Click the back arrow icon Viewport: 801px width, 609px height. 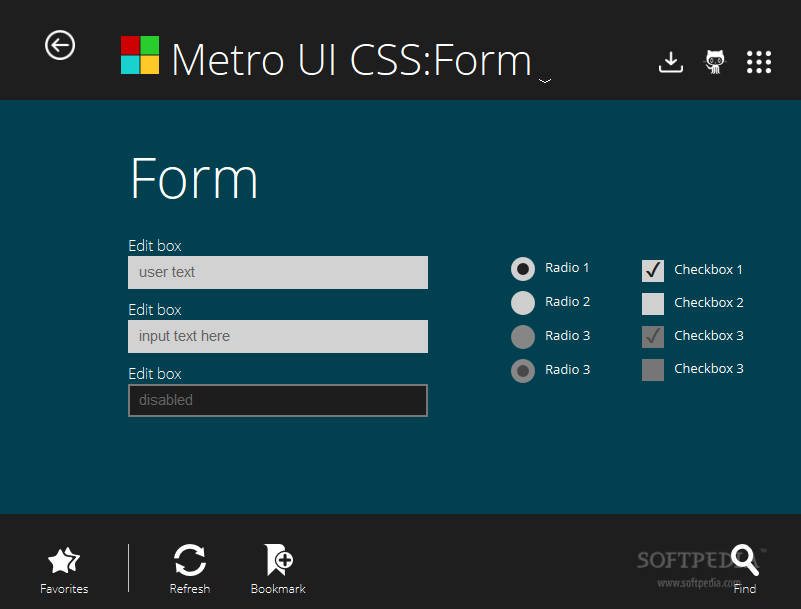60,45
